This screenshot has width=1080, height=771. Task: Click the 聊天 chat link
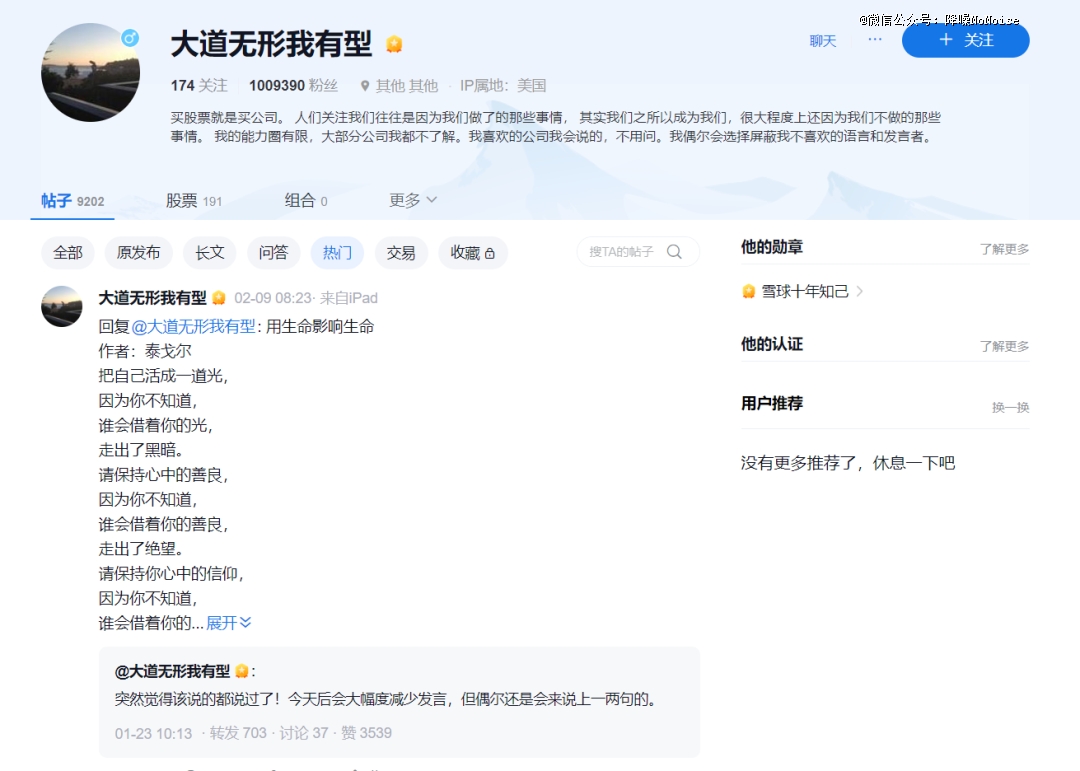pos(823,41)
